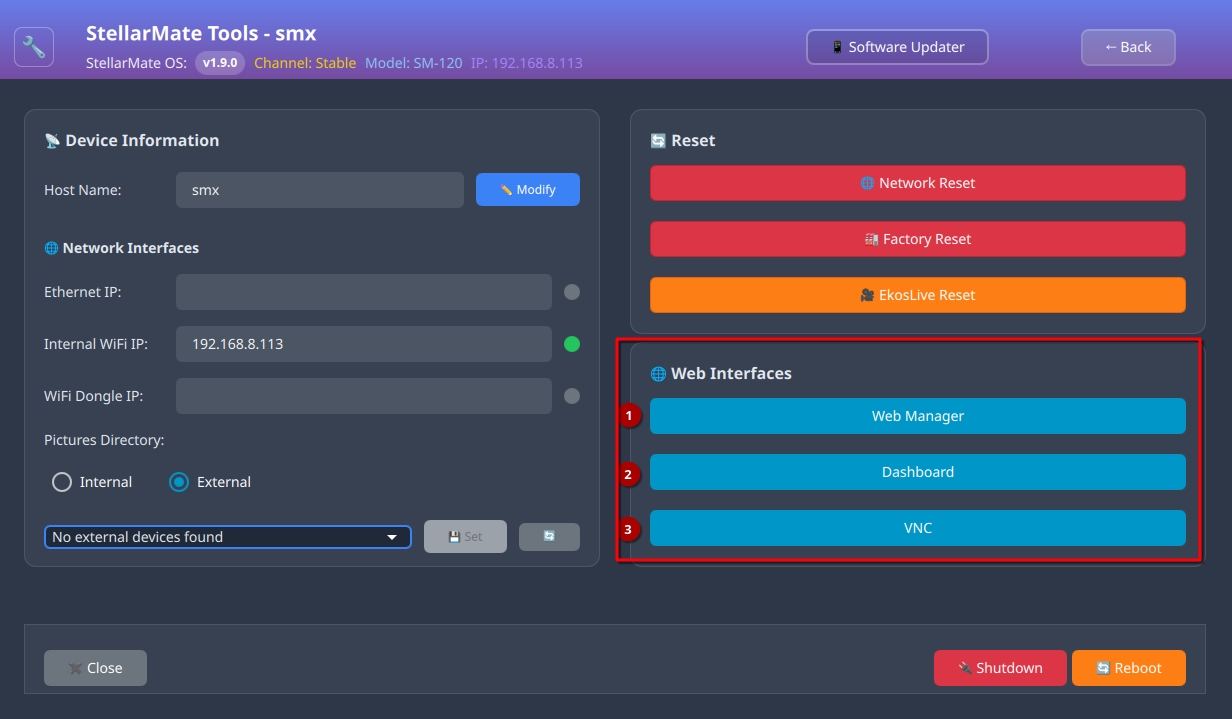1232x719 pixels.
Task: Click the gray Ethernet status indicator
Action: click(x=572, y=292)
